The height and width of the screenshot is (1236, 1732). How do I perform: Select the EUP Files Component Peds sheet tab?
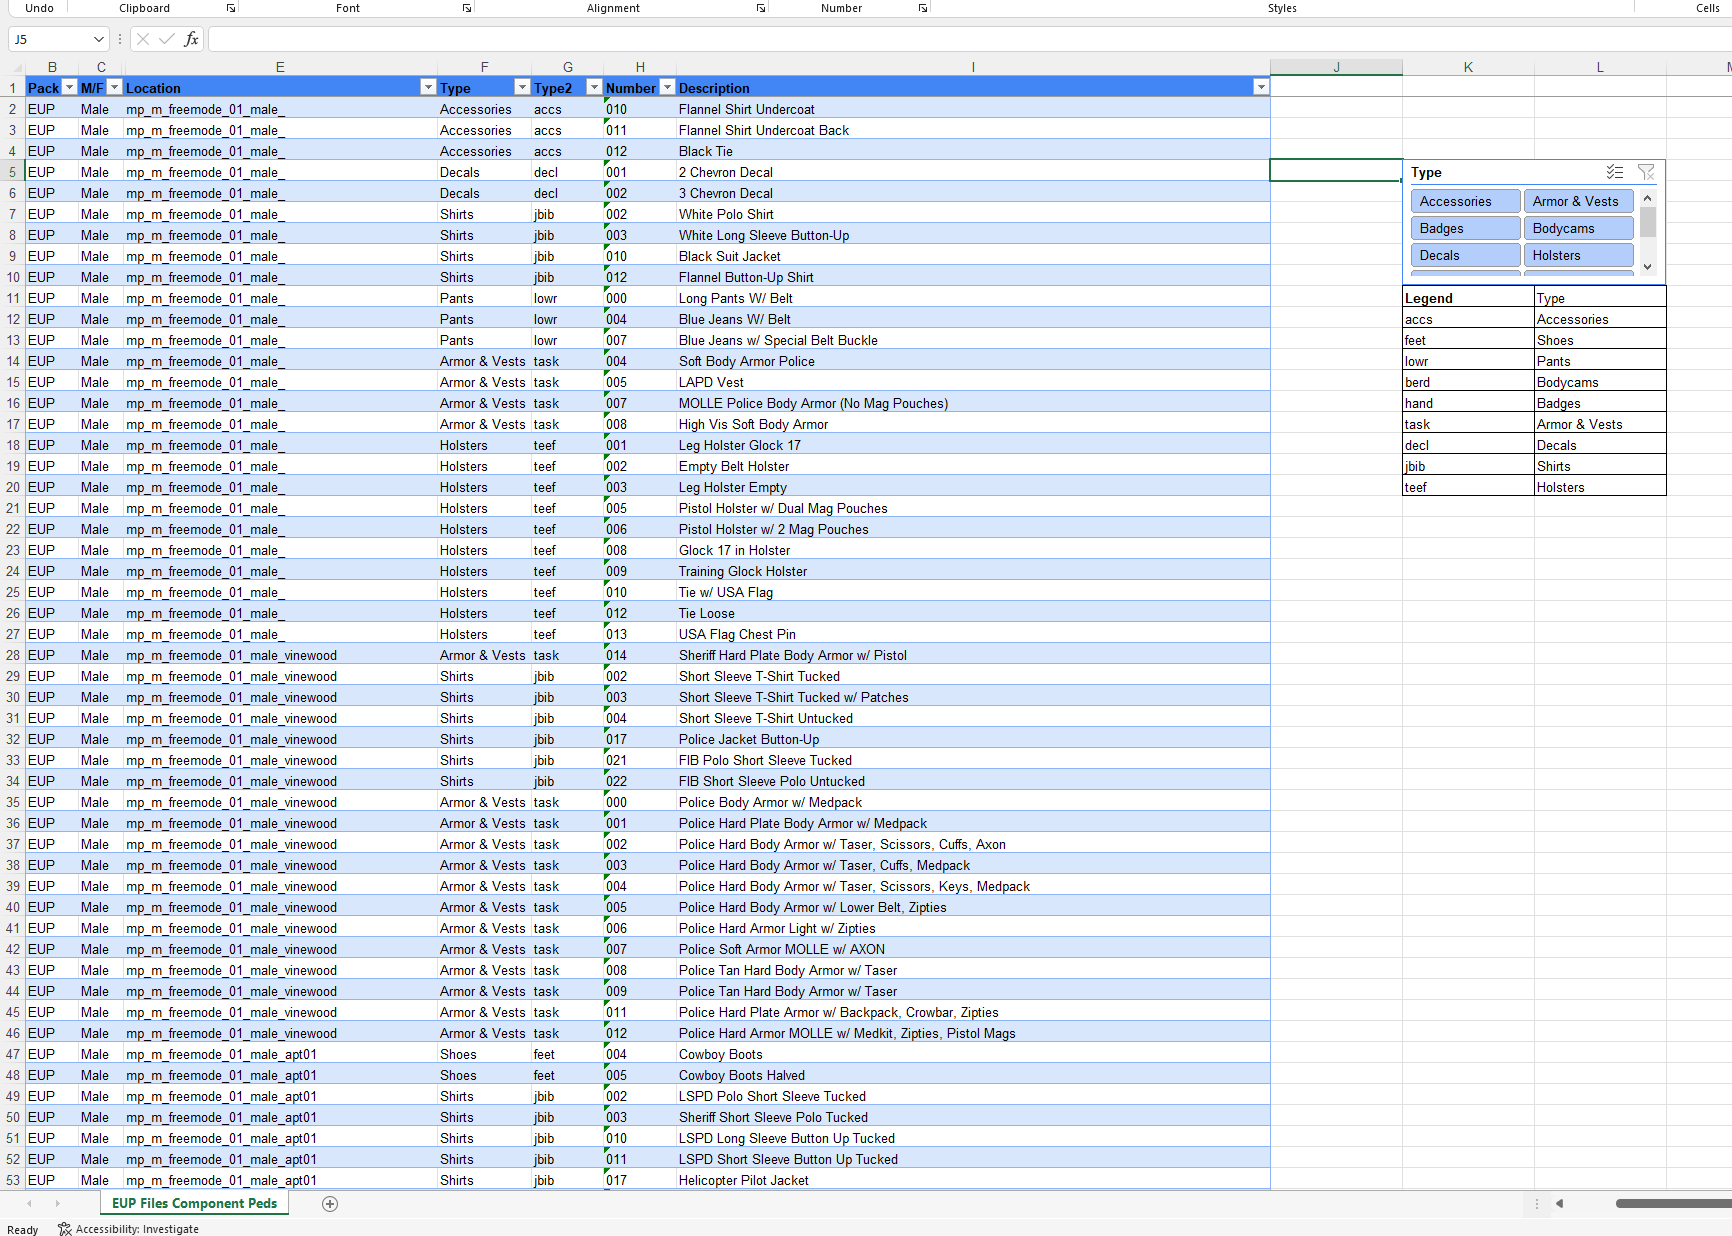[195, 1203]
